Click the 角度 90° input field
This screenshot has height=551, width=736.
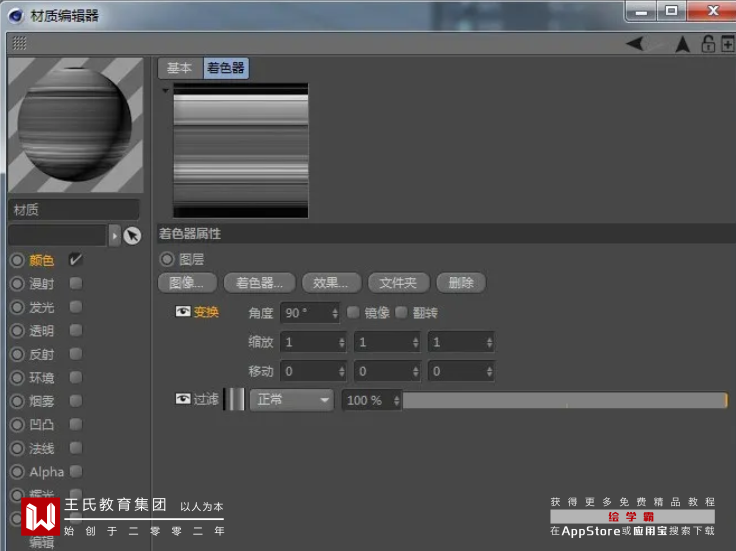(309, 313)
